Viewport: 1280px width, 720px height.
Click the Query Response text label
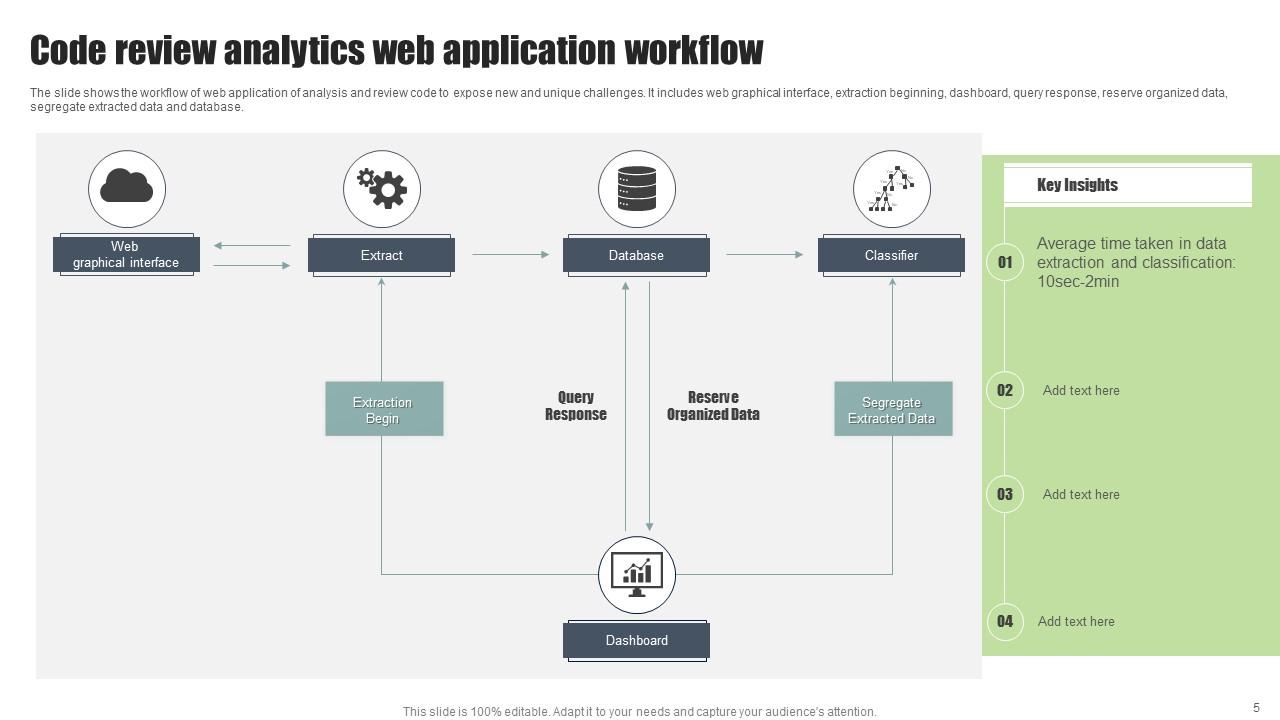(575, 405)
